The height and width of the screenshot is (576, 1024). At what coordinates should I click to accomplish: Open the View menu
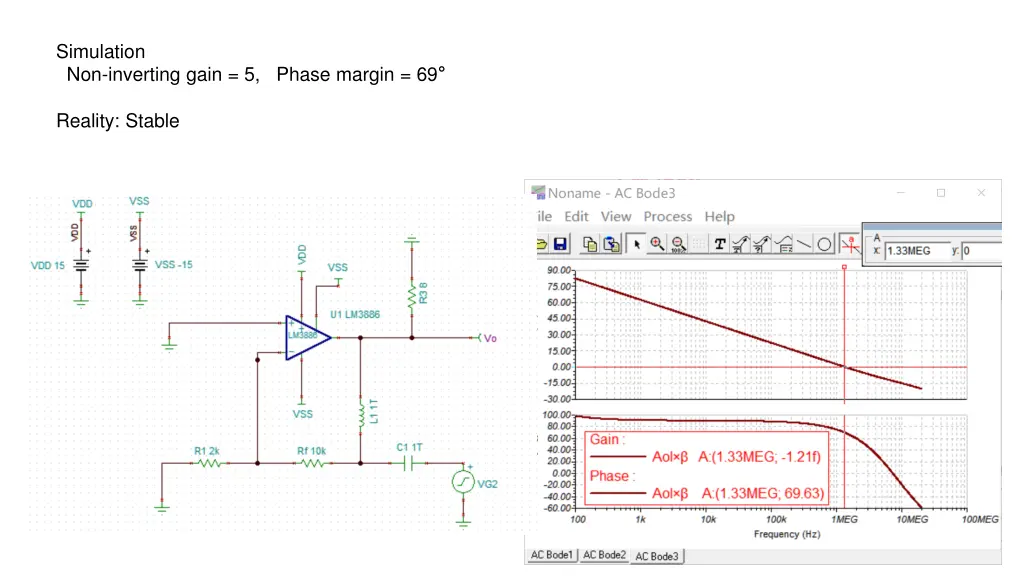(616, 216)
